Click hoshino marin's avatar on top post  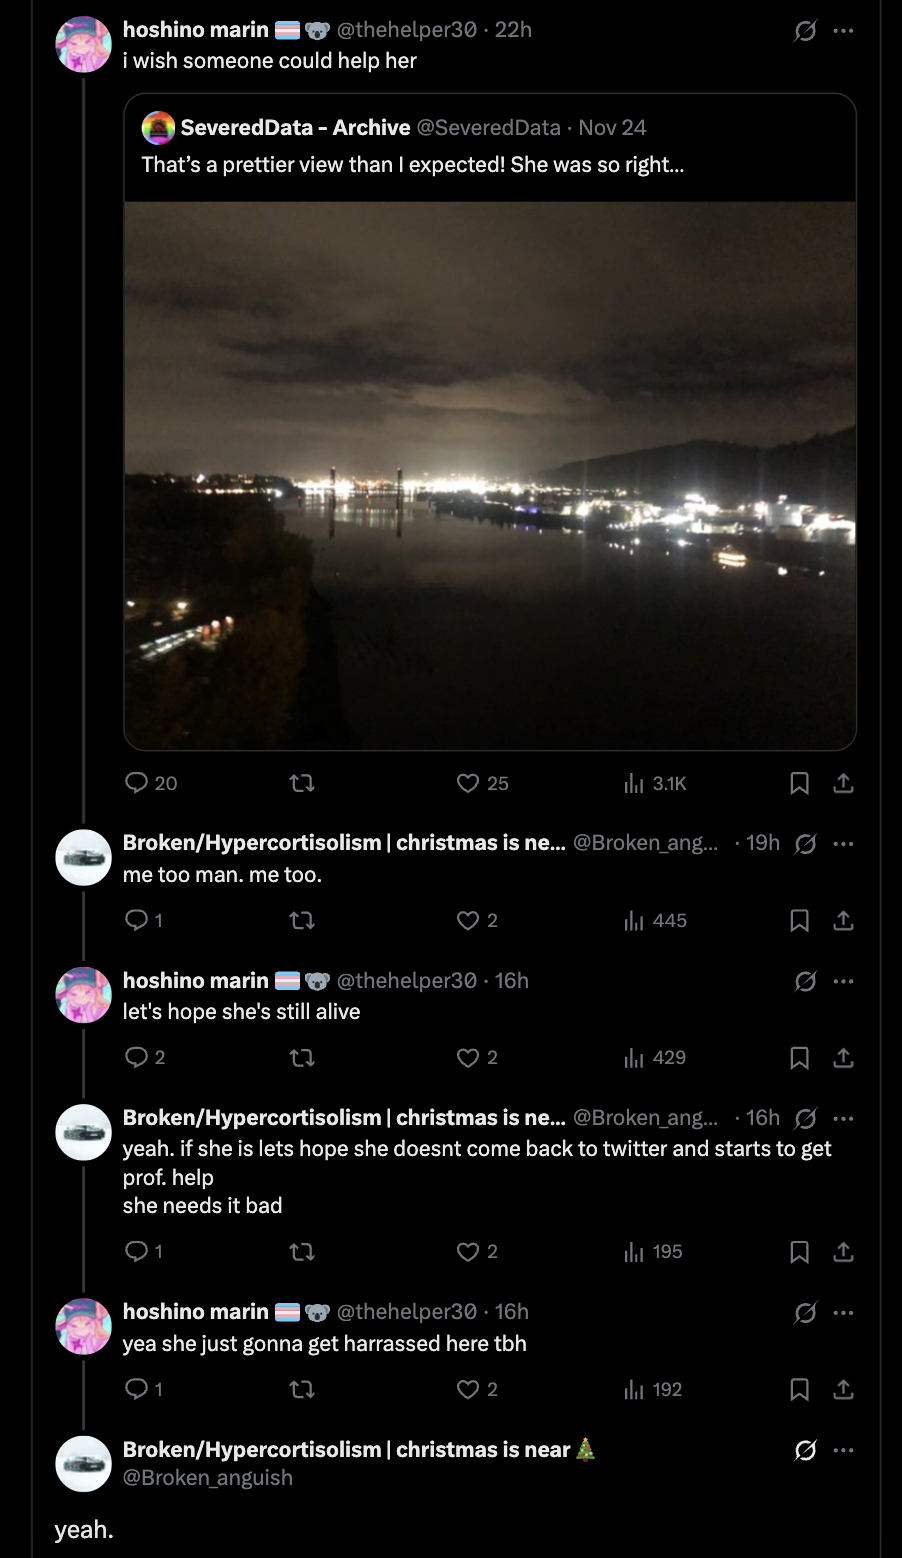pyautogui.click(x=83, y=44)
